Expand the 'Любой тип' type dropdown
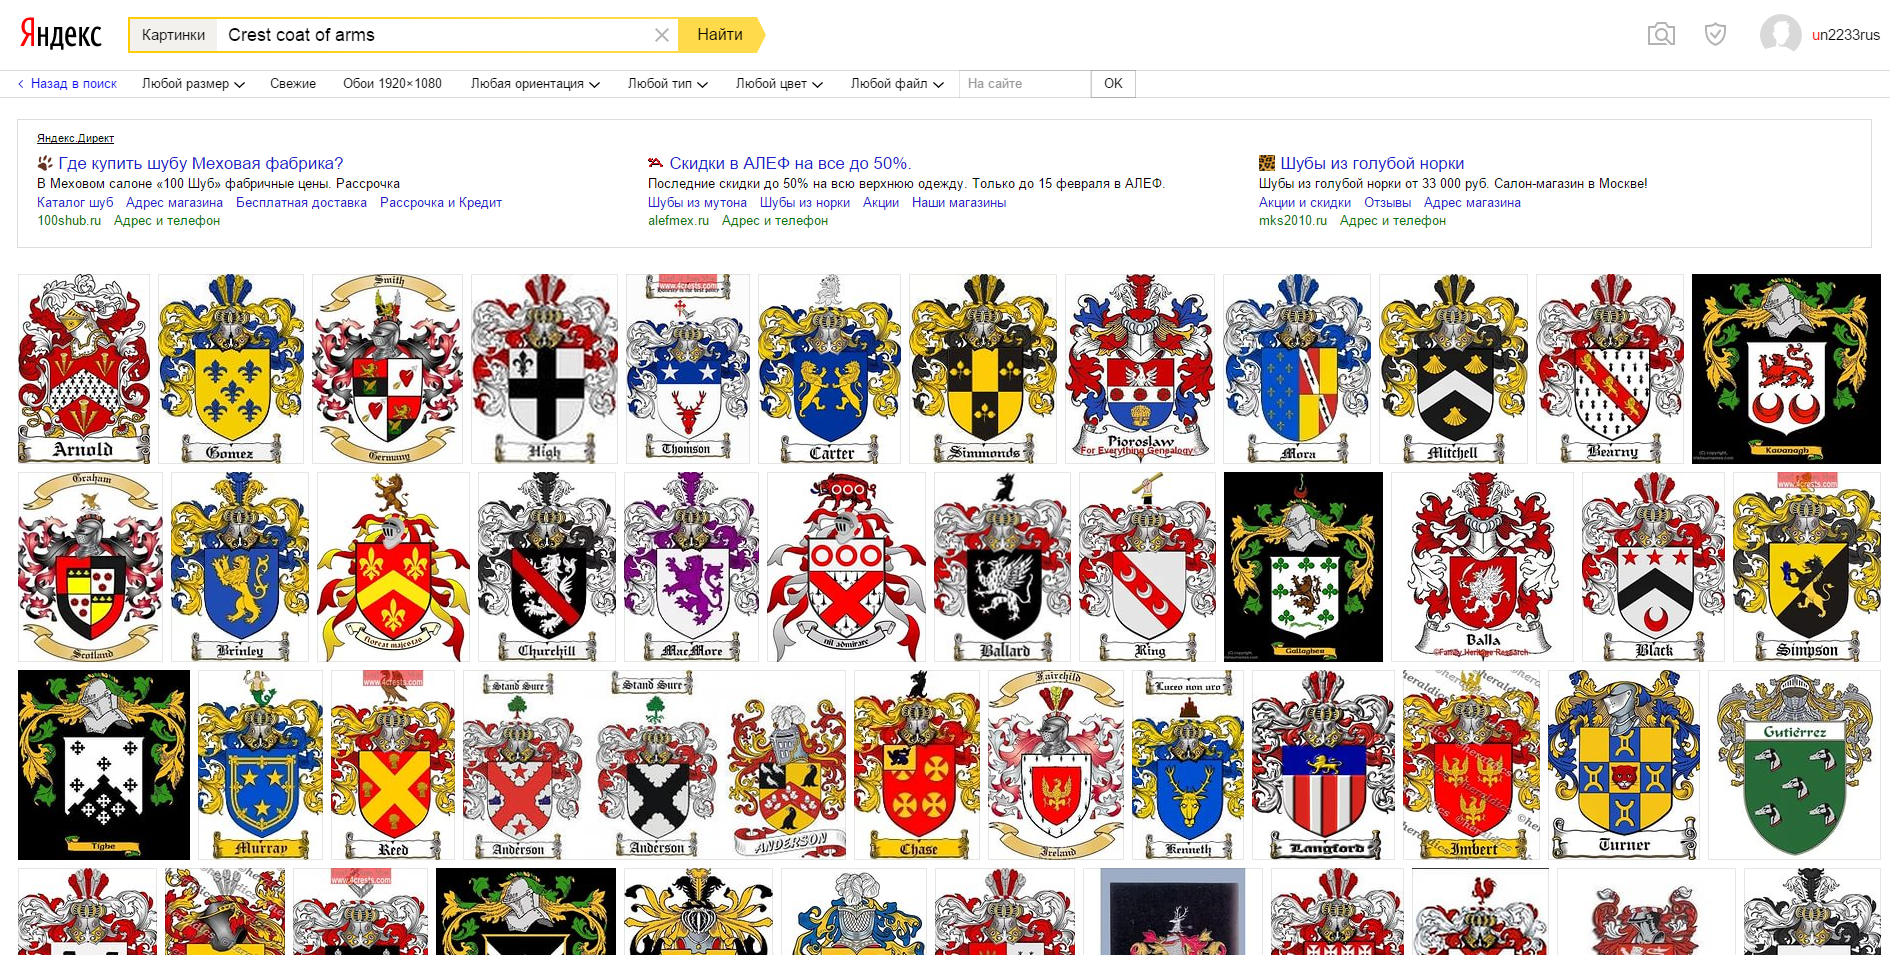This screenshot has height=955, width=1890. click(667, 84)
